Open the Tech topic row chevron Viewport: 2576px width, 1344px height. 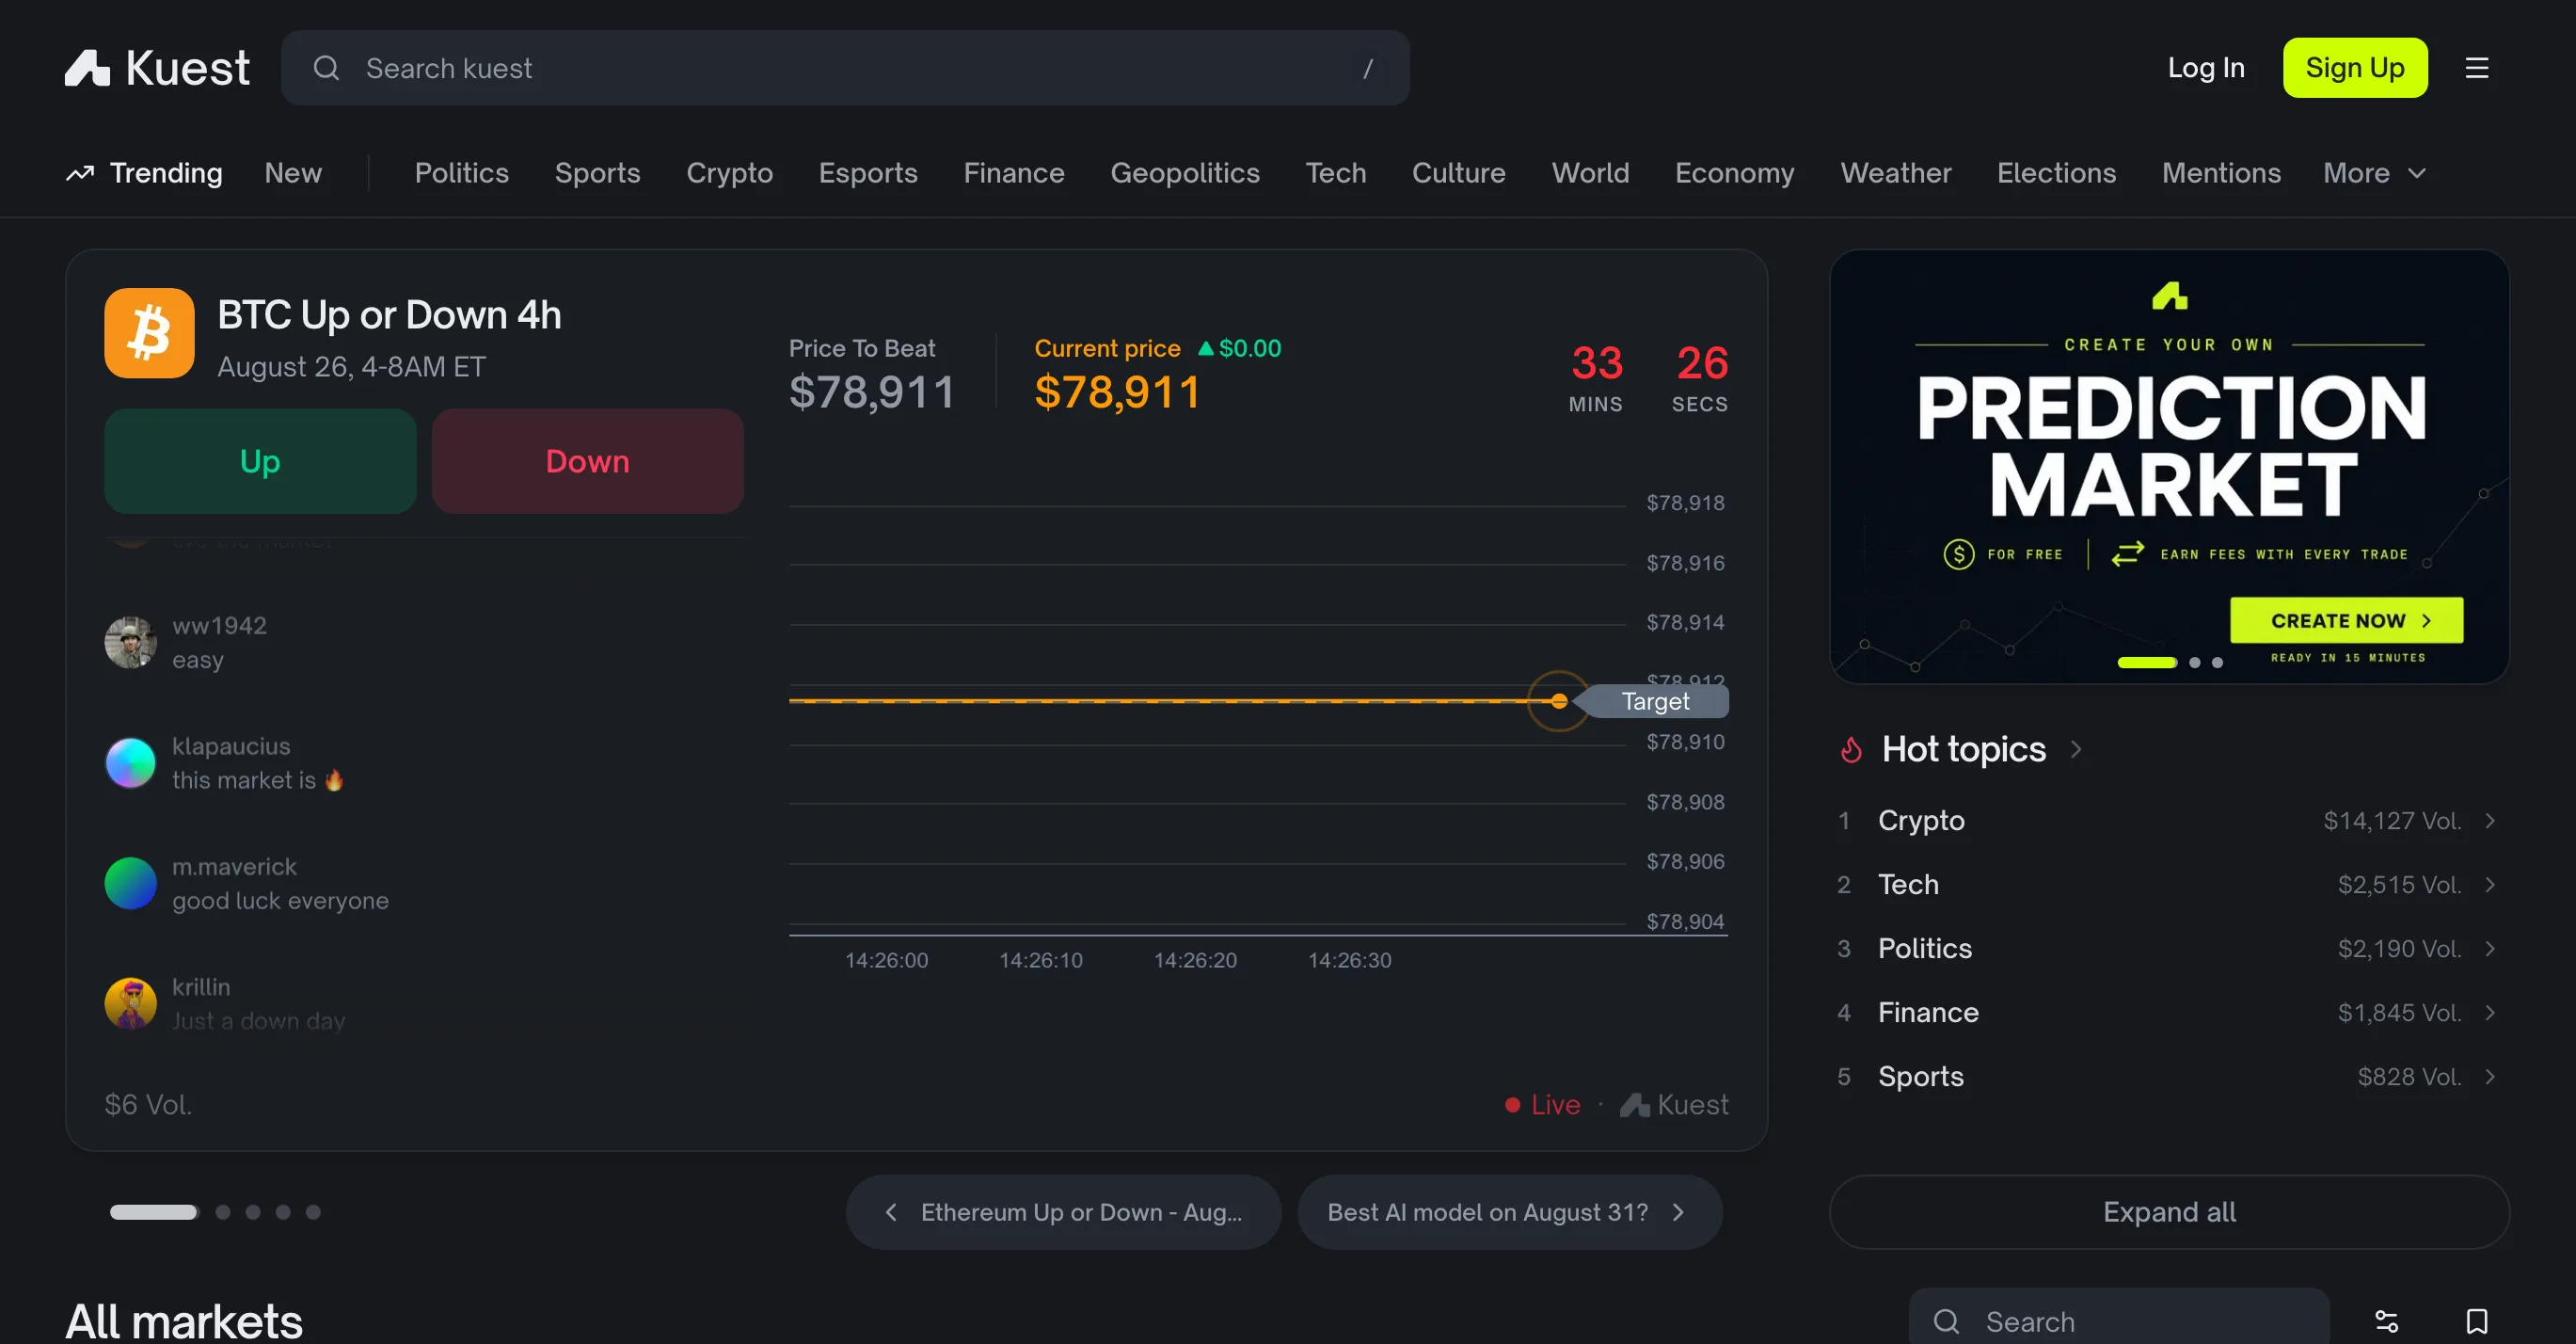pyautogui.click(x=2489, y=885)
